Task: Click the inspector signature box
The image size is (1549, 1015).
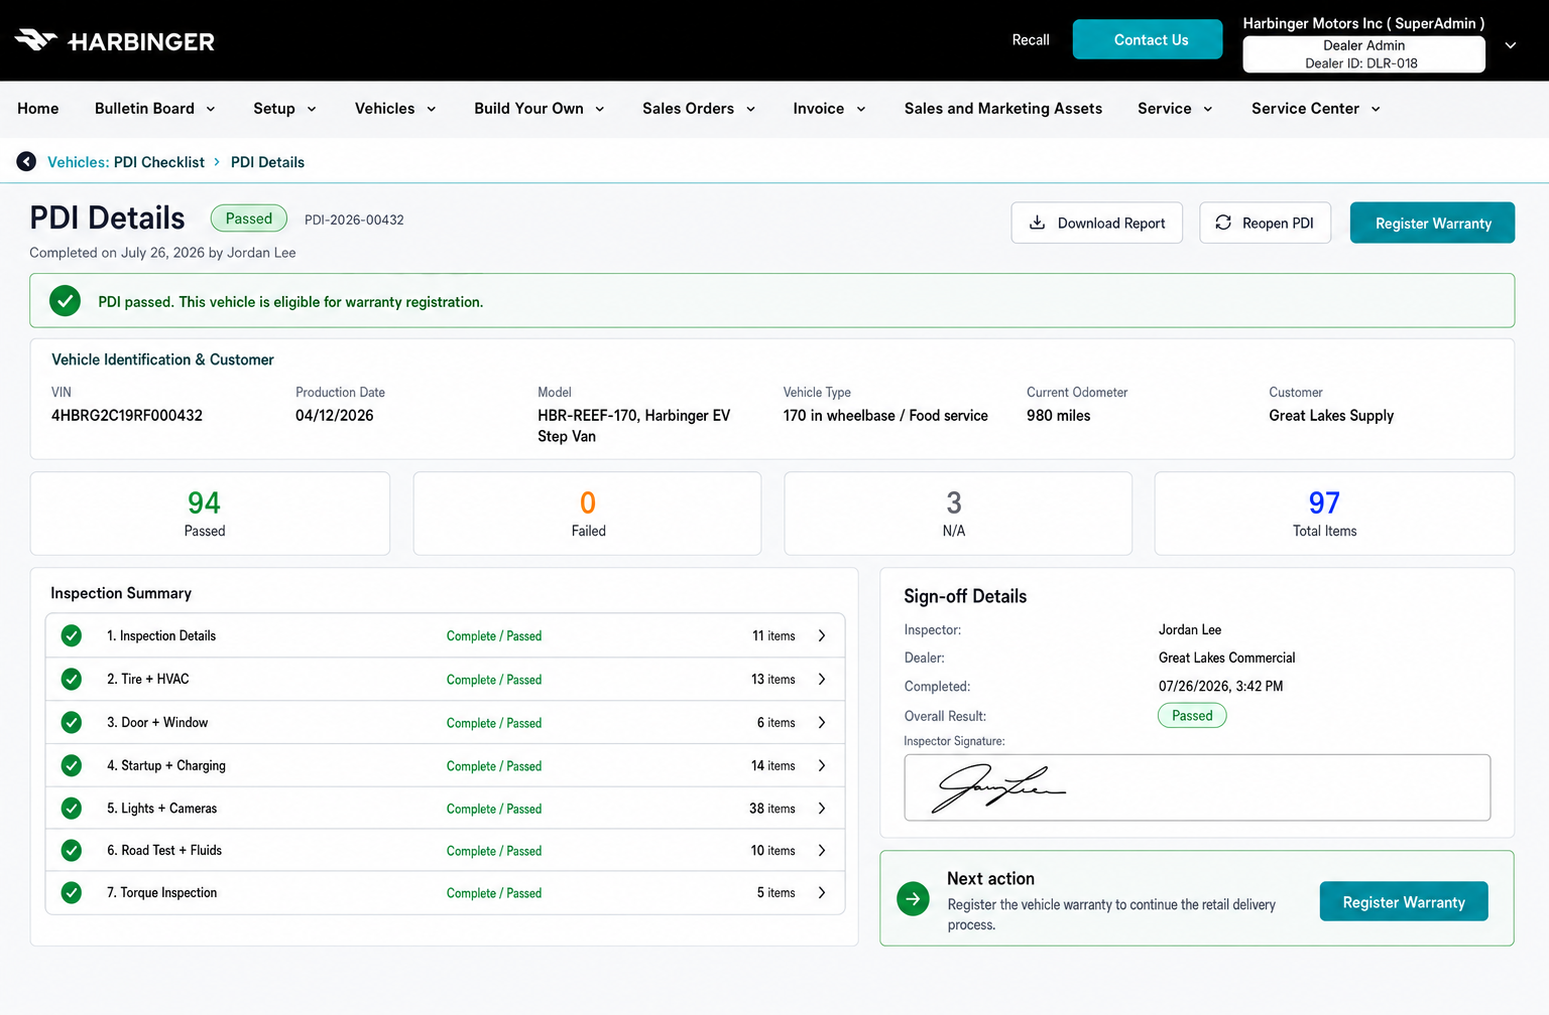Action: pyautogui.click(x=1197, y=788)
